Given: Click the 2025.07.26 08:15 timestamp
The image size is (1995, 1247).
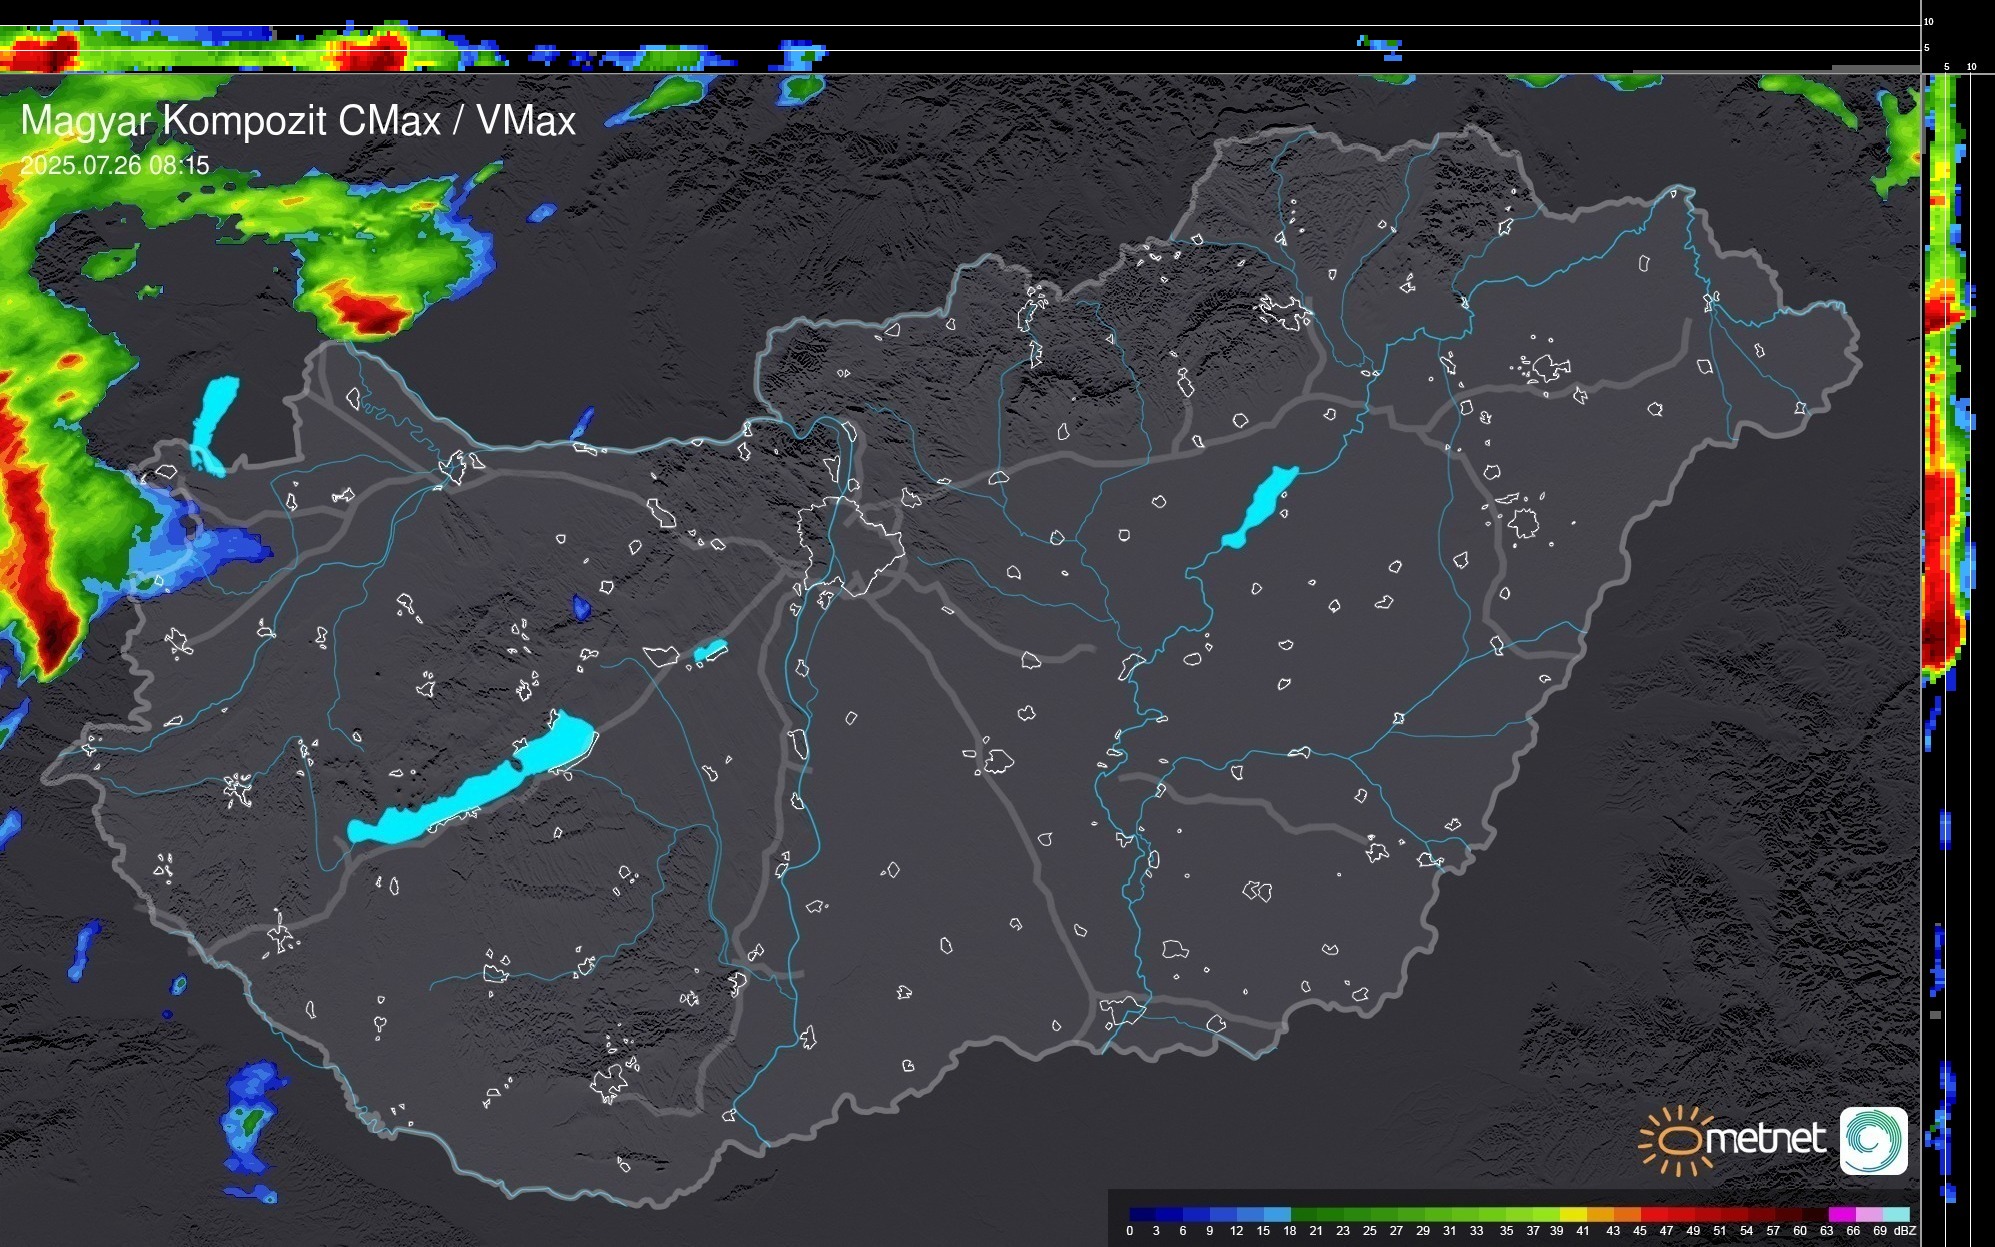Looking at the screenshot, I should click(x=115, y=165).
